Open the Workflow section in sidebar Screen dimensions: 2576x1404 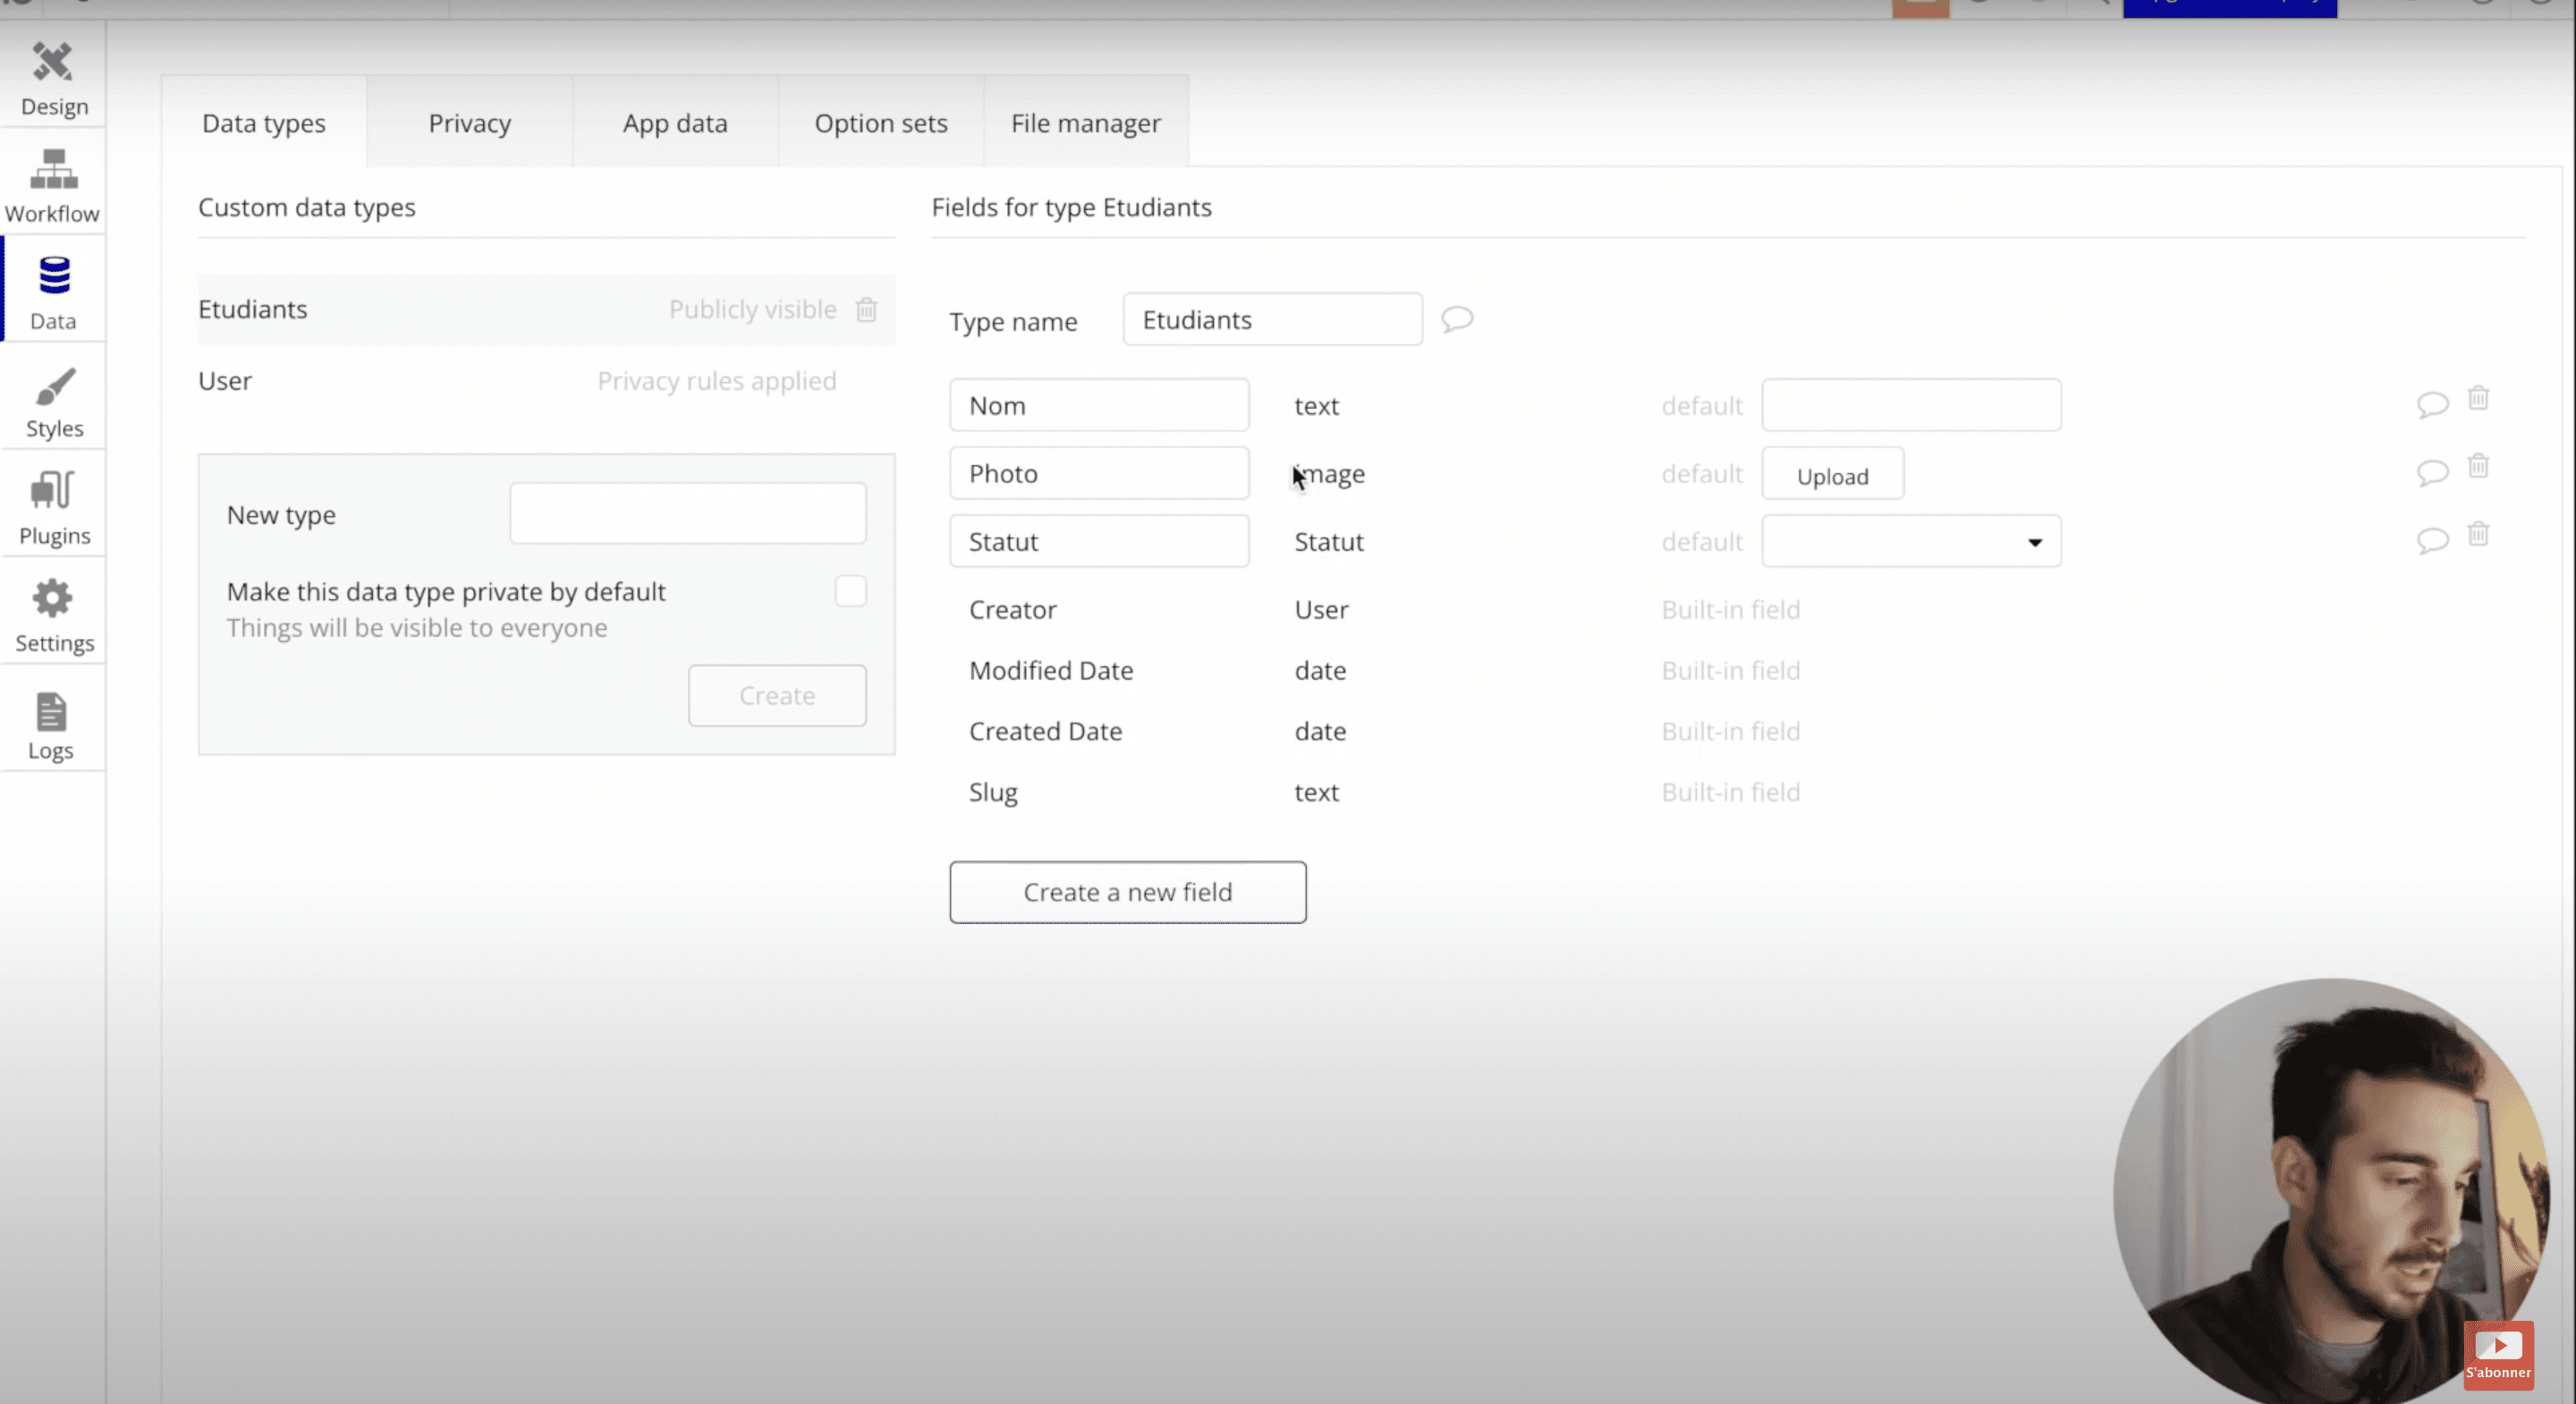tap(53, 186)
